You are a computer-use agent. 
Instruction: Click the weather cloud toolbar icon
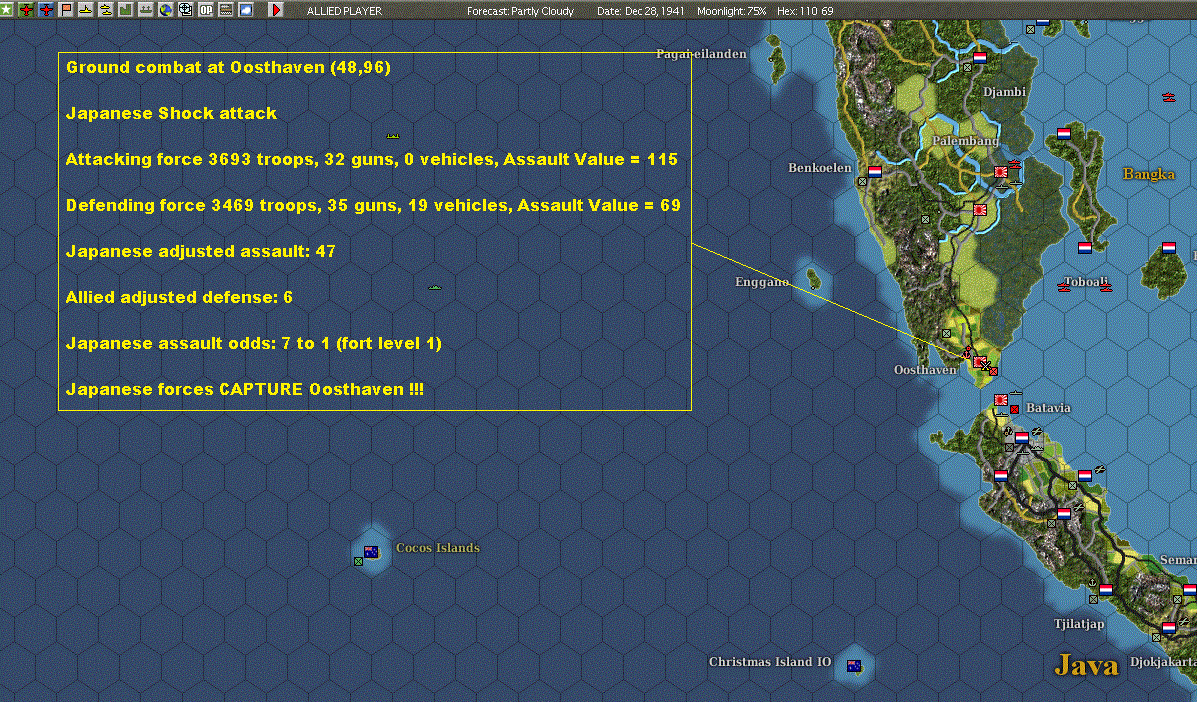pyautogui.click(x=246, y=10)
